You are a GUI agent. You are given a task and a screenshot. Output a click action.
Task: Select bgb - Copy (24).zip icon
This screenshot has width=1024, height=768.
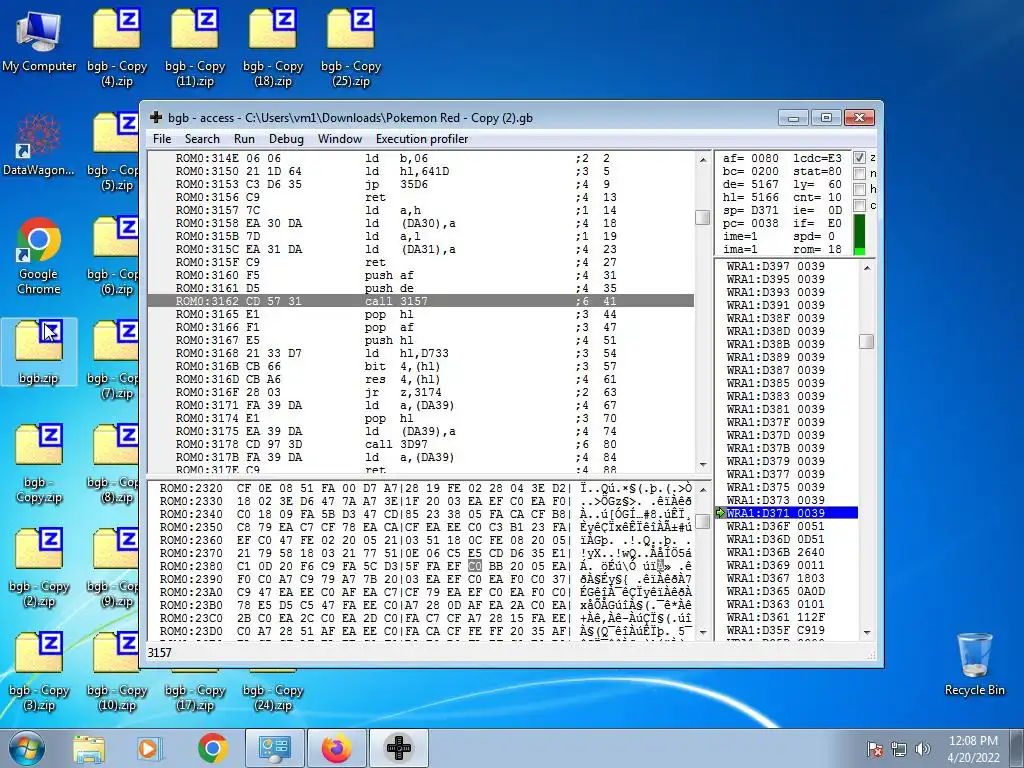[x=273, y=692]
